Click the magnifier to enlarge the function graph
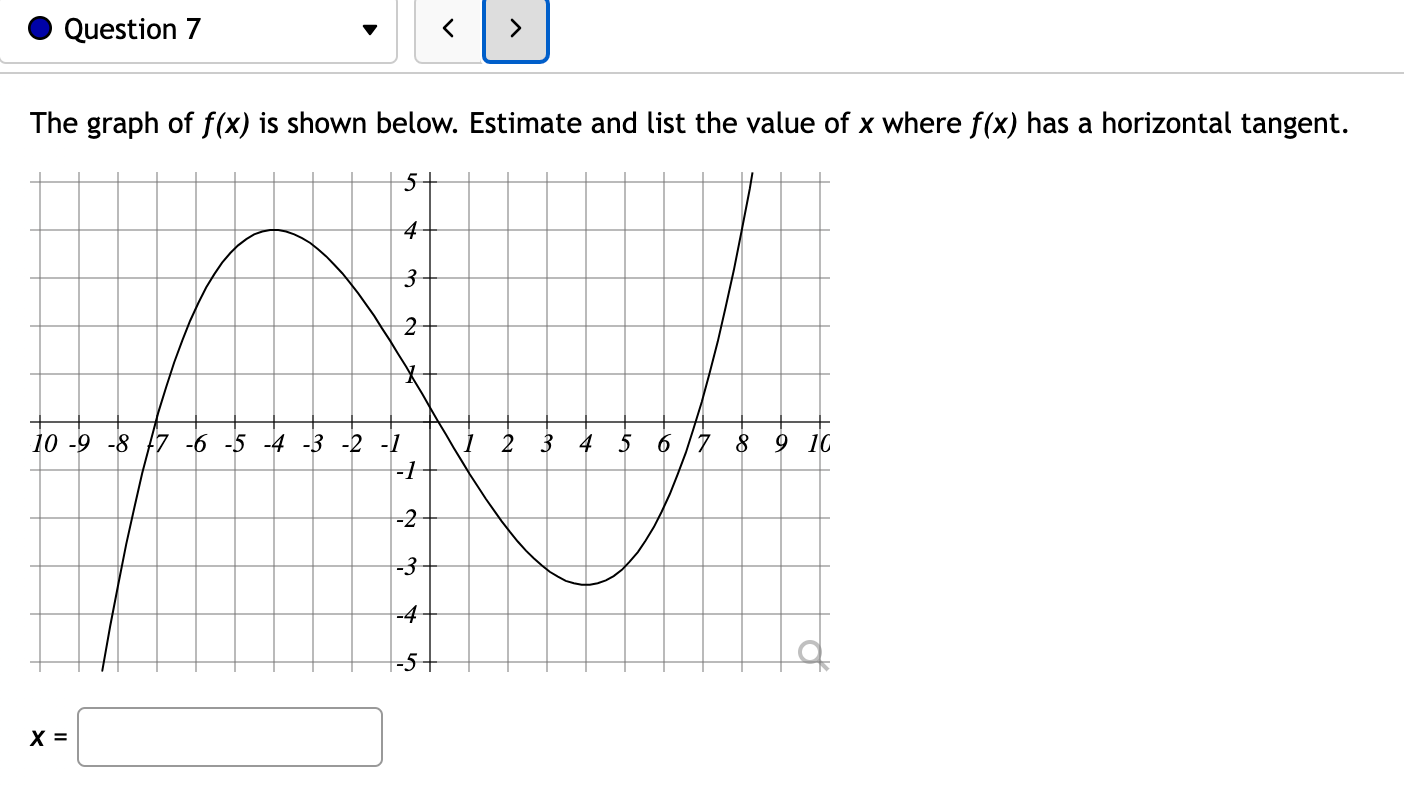Image resolution: width=1404 pixels, height=788 pixels. coord(812,655)
